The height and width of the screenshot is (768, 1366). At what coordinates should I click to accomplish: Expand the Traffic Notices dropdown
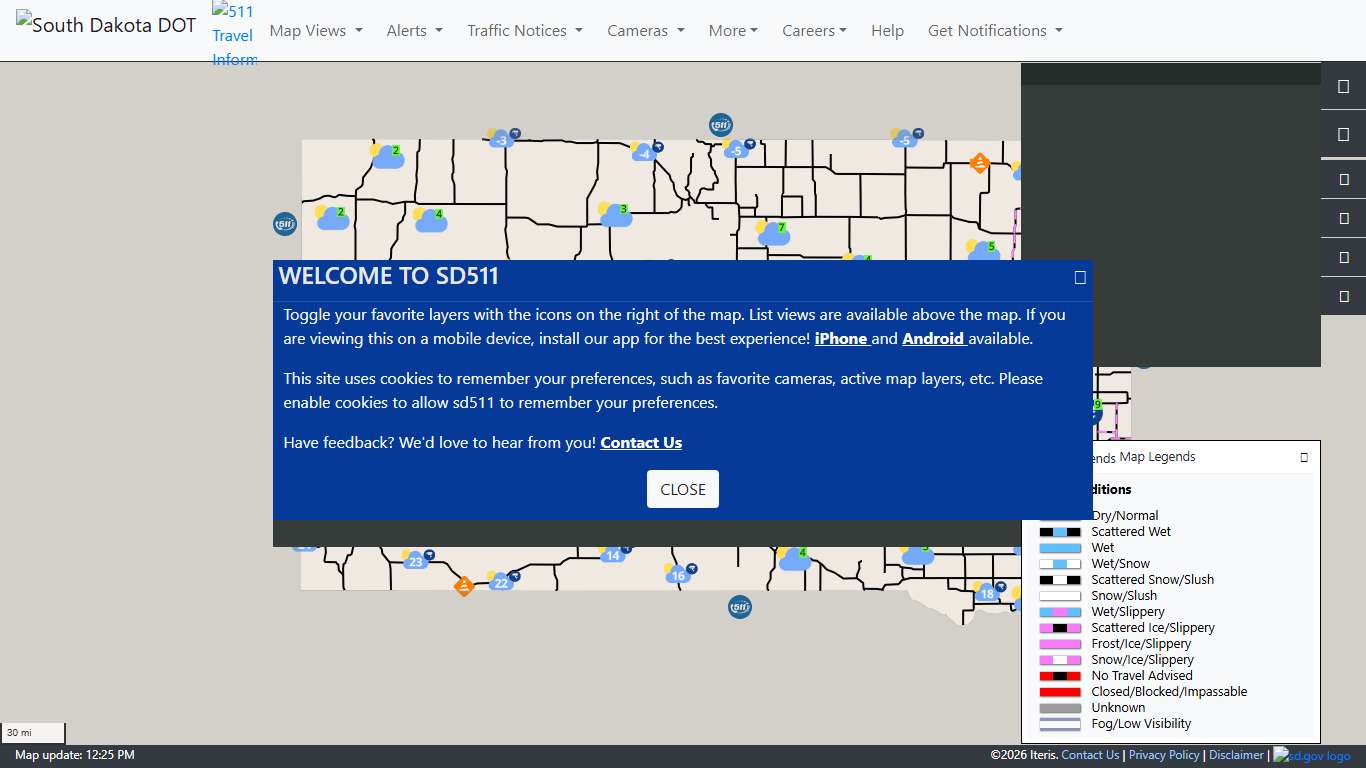coord(524,31)
